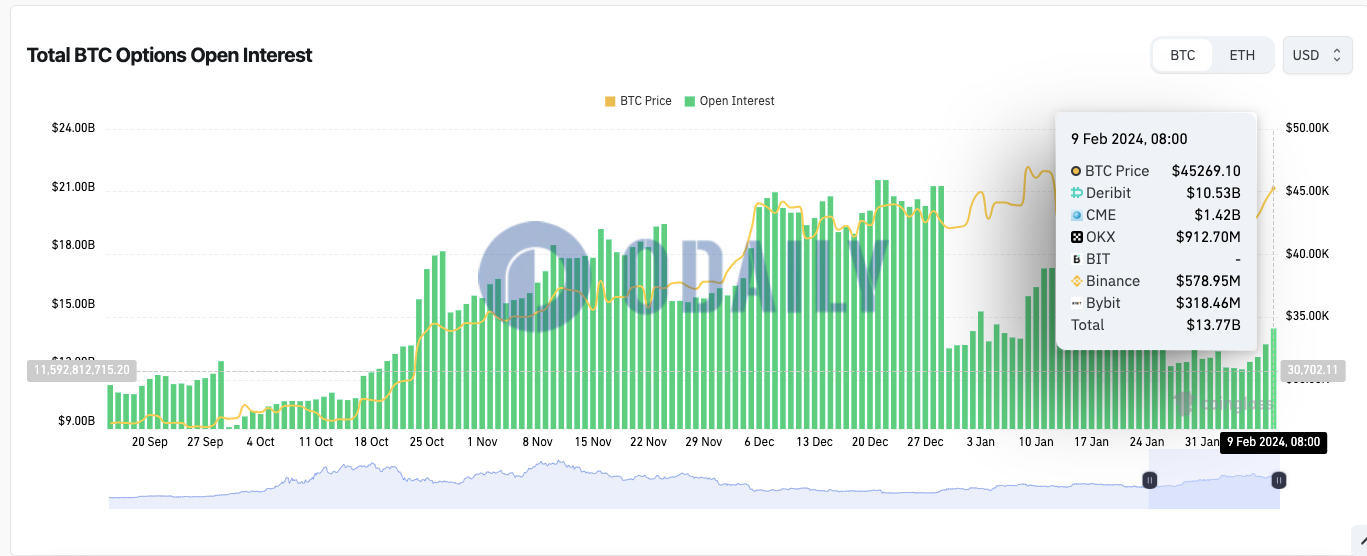
Task: Grab the left range slider handle
Action: 1150,480
